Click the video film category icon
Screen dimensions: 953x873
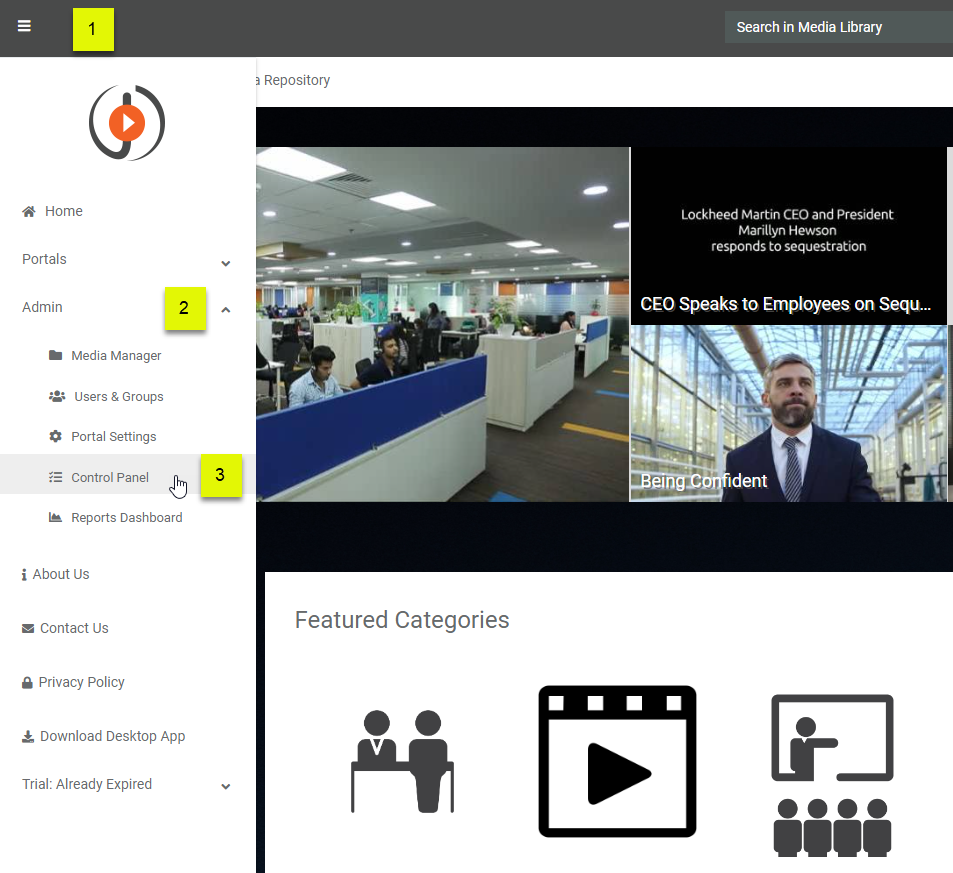pyautogui.click(x=617, y=761)
